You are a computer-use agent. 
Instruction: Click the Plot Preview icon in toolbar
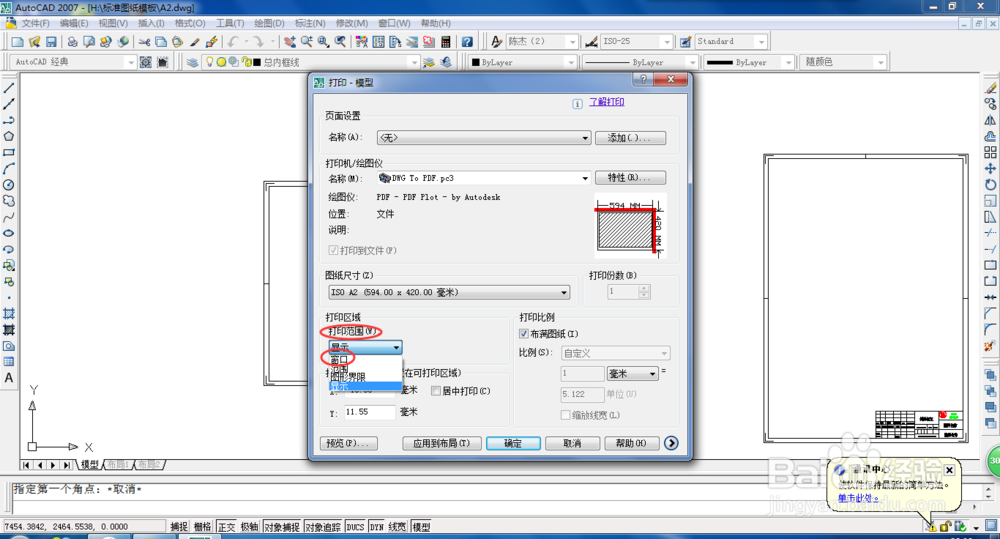[89, 41]
